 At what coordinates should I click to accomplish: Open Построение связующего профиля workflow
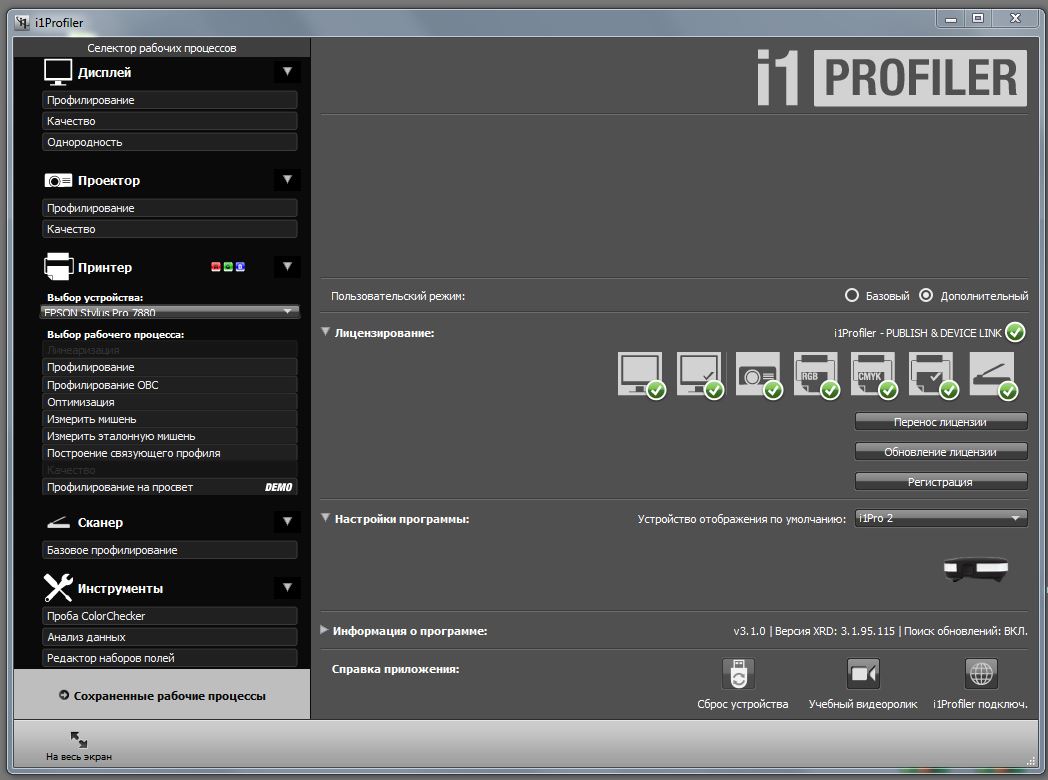tap(170, 453)
